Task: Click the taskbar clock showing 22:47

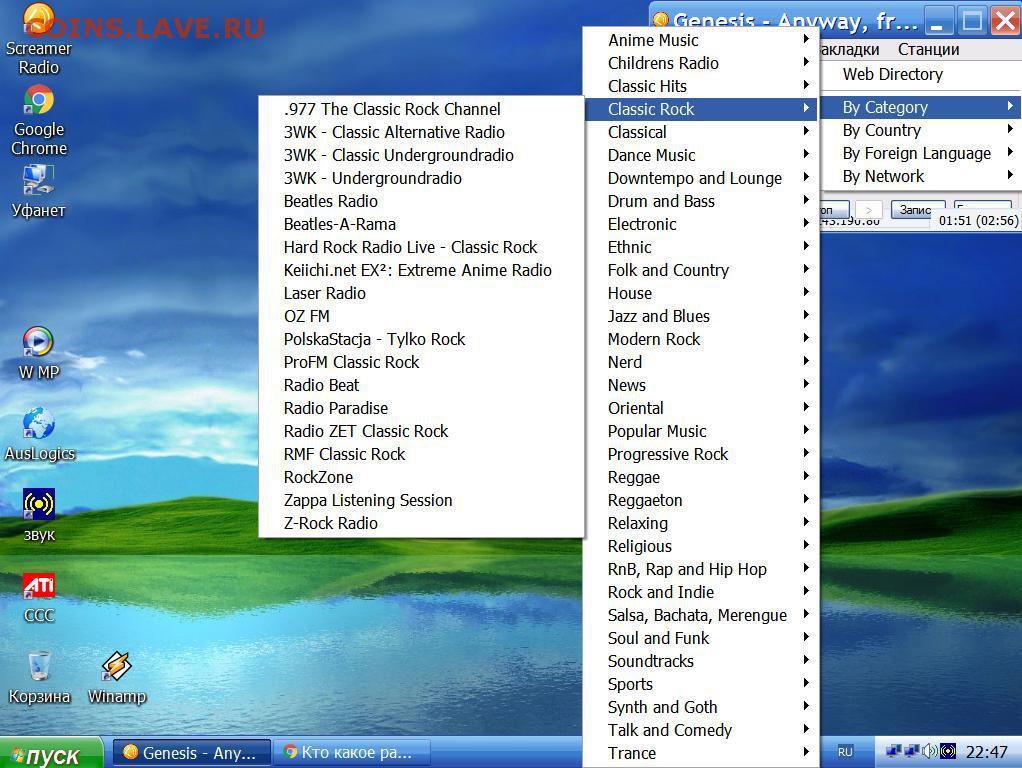Action: [986, 752]
